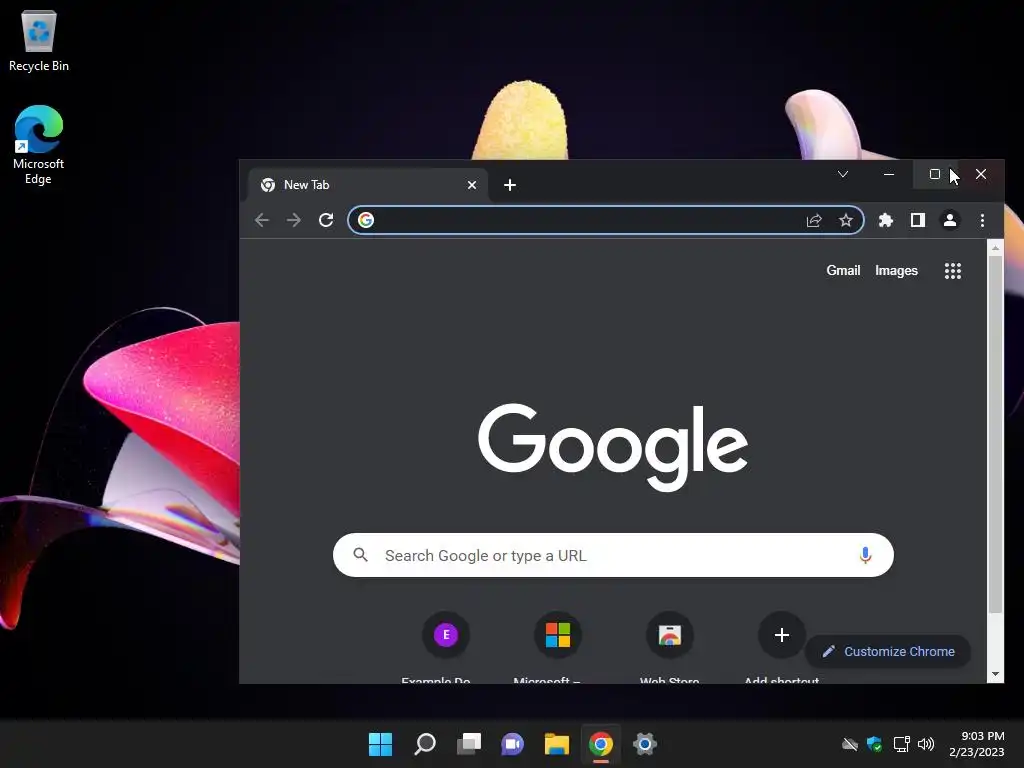Viewport: 1024px width, 768px height.
Task: Click the tray icon left of Windows Security
Action: click(x=849, y=744)
